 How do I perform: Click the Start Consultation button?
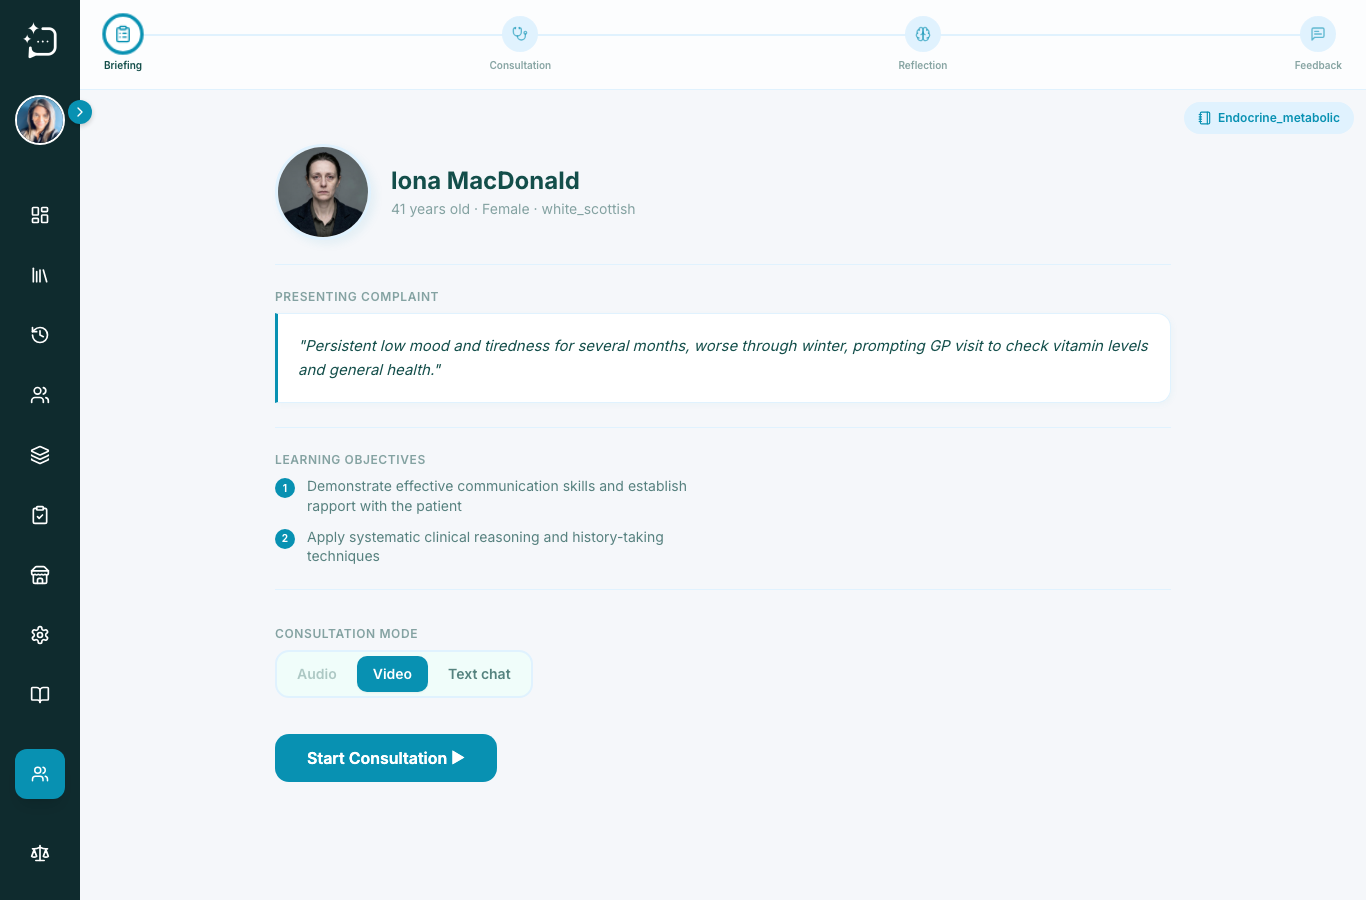tap(386, 758)
